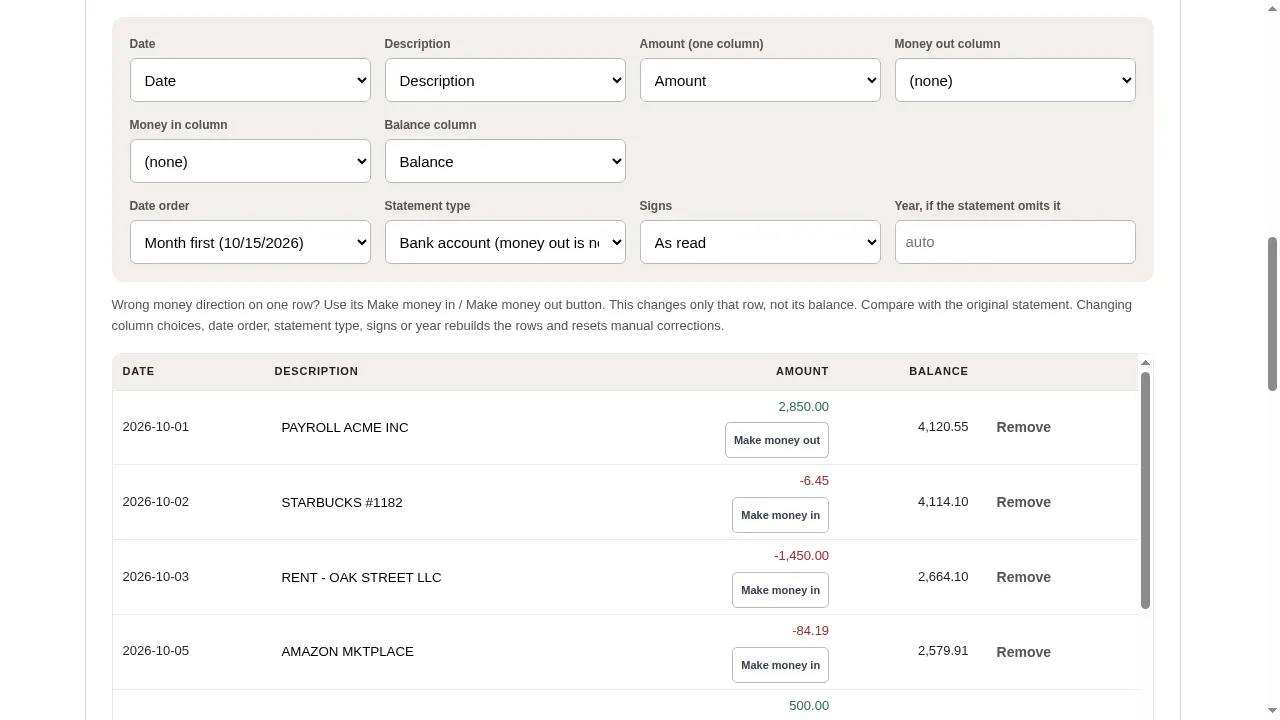Click the date 2026-10-02
This screenshot has height=720, width=1280.
pos(155,502)
